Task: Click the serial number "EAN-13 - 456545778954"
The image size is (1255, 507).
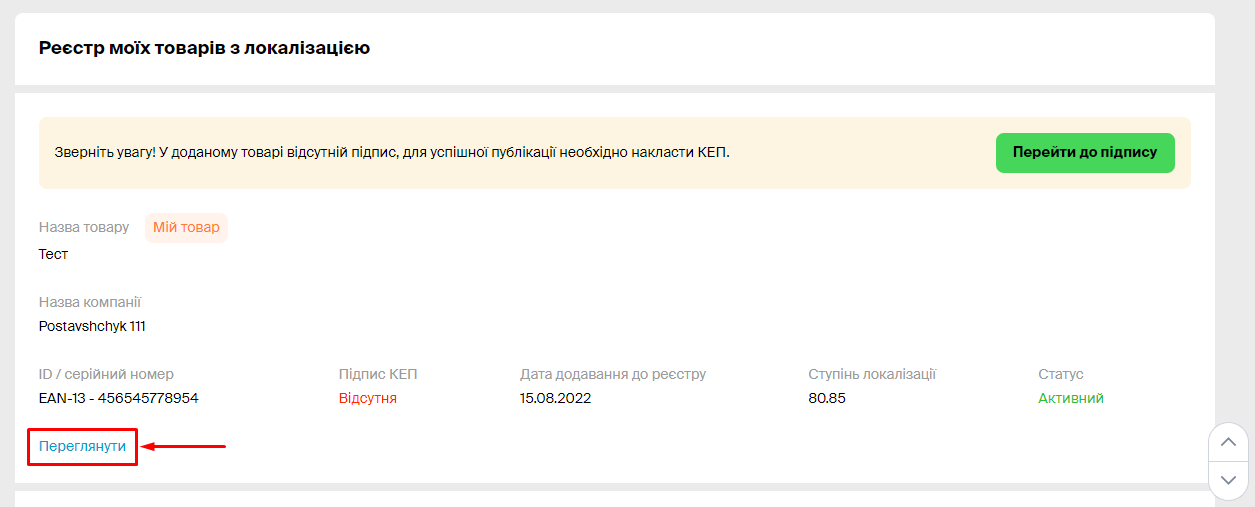Action: 119,398
